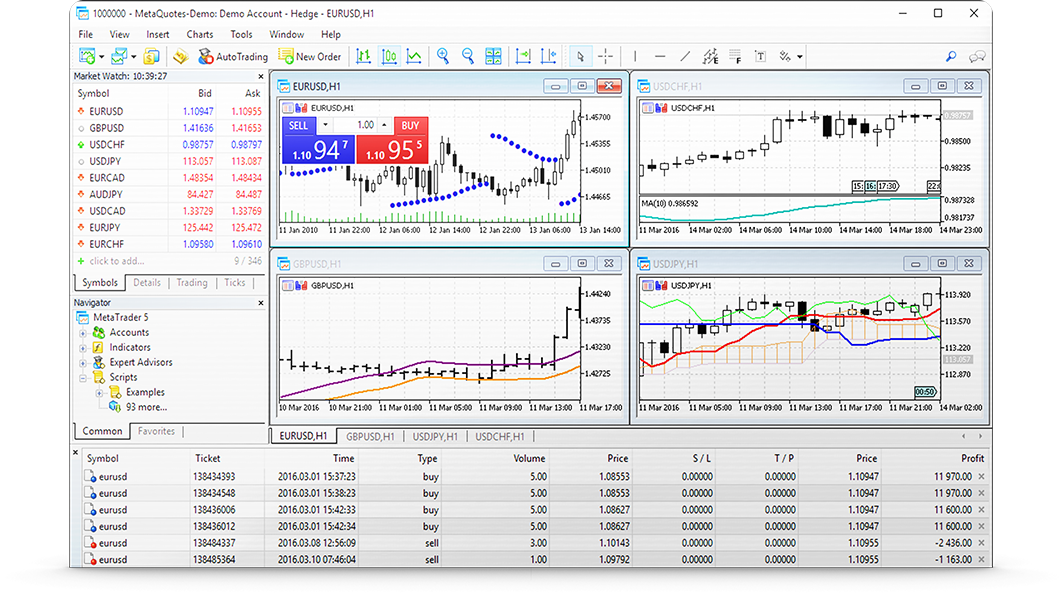Select the Fibonacci retracement tool

tap(735, 56)
